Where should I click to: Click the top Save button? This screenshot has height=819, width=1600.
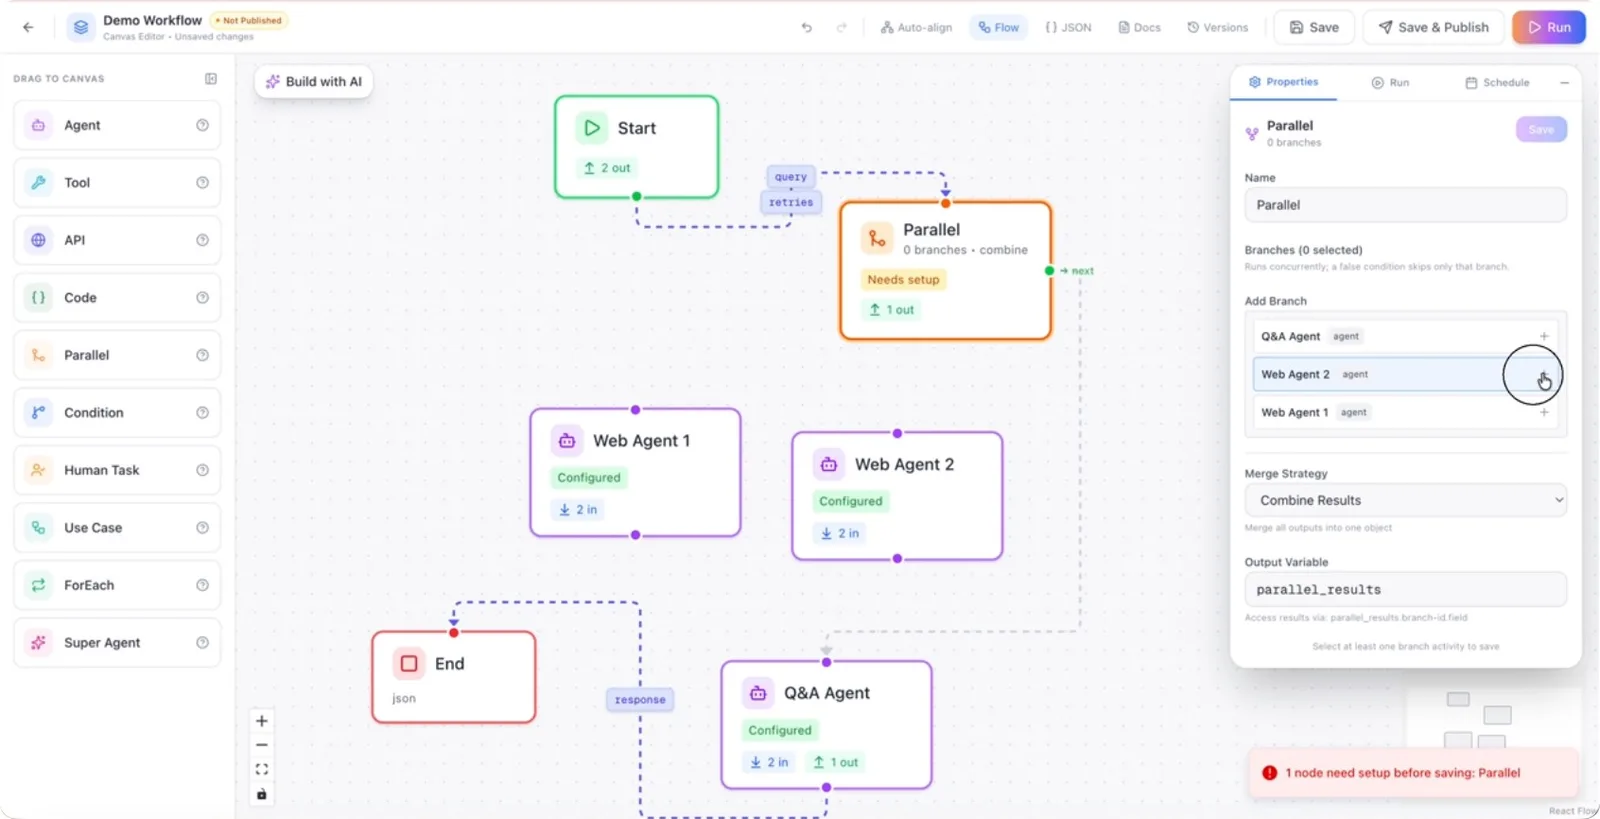[1314, 27]
